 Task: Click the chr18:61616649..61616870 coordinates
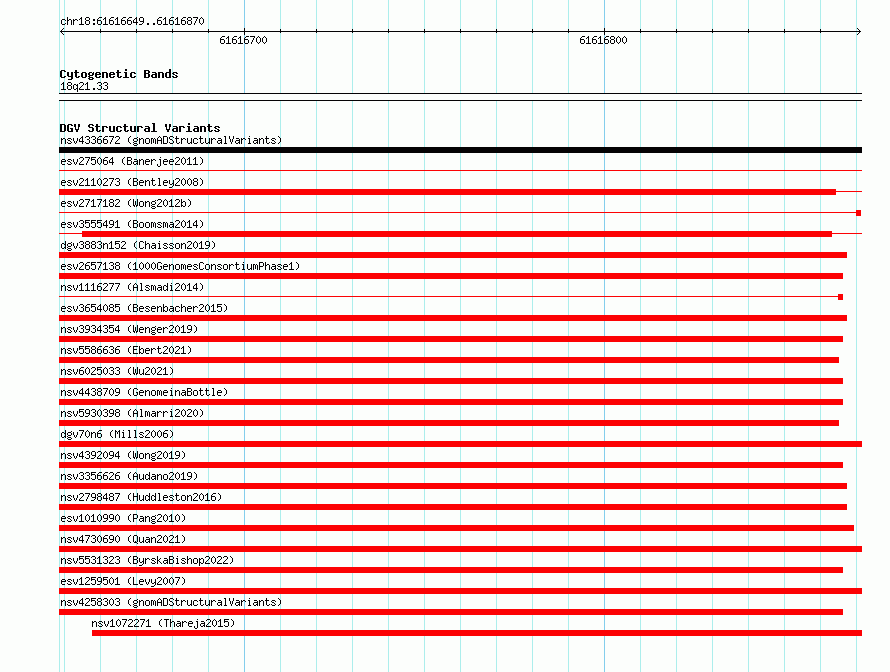click(132, 21)
